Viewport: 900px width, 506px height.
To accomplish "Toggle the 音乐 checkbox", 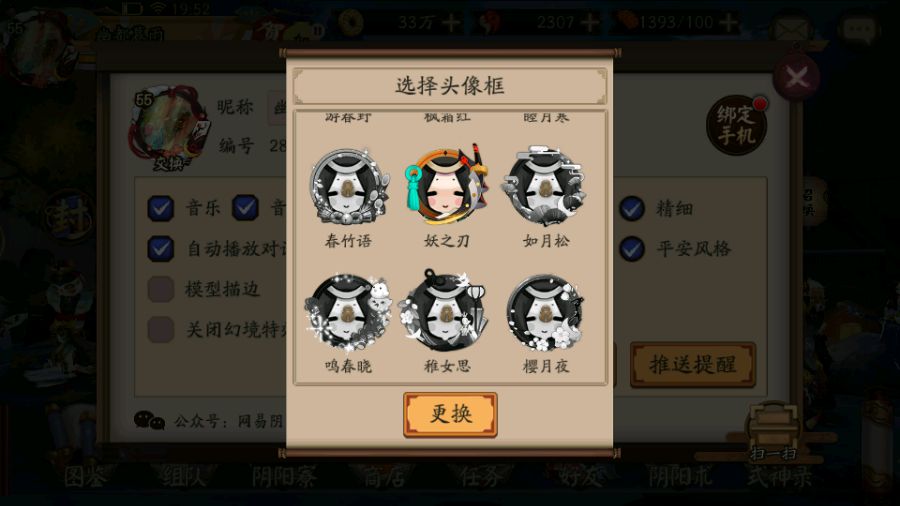I will 161,208.
